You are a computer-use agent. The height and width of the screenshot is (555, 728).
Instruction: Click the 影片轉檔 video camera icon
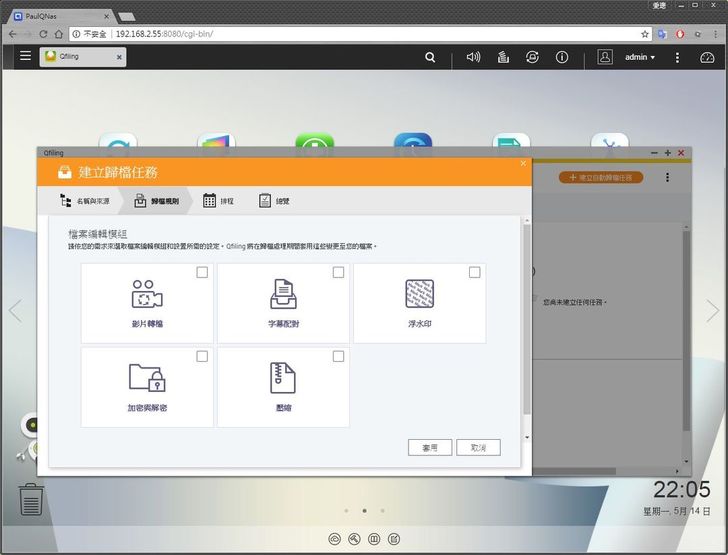[146, 294]
